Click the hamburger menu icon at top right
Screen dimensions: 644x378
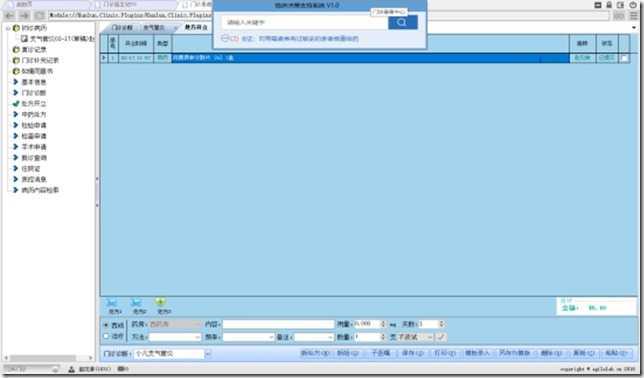(634, 16)
